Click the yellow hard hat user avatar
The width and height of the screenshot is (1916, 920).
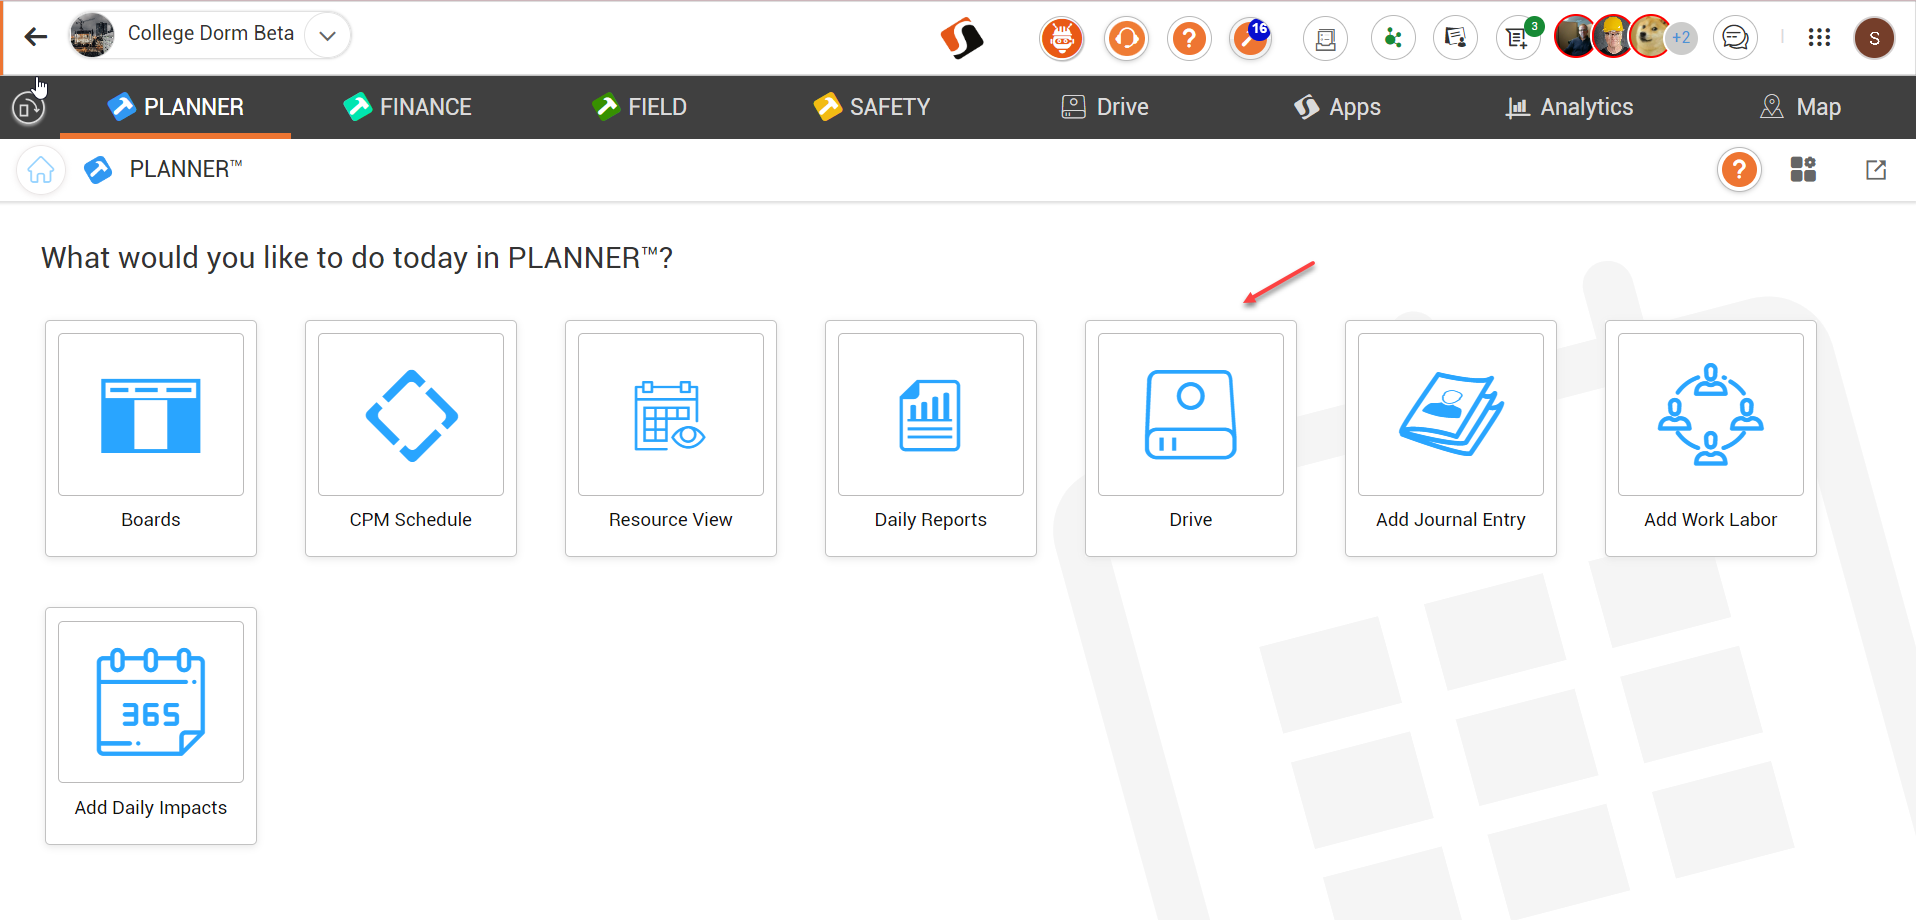click(x=1613, y=37)
